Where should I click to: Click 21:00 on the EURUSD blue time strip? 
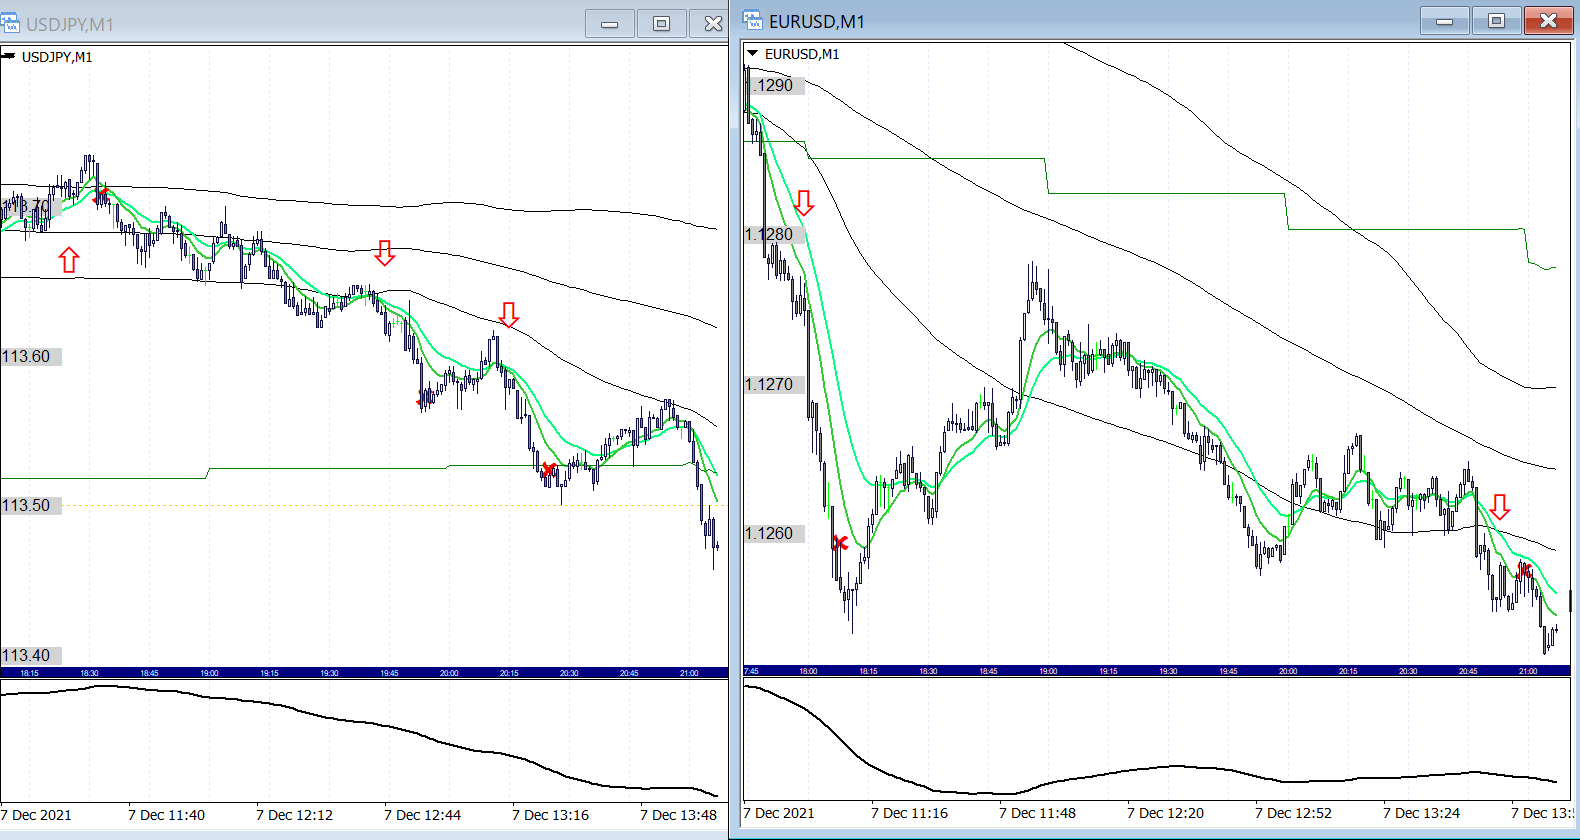[1528, 672]
